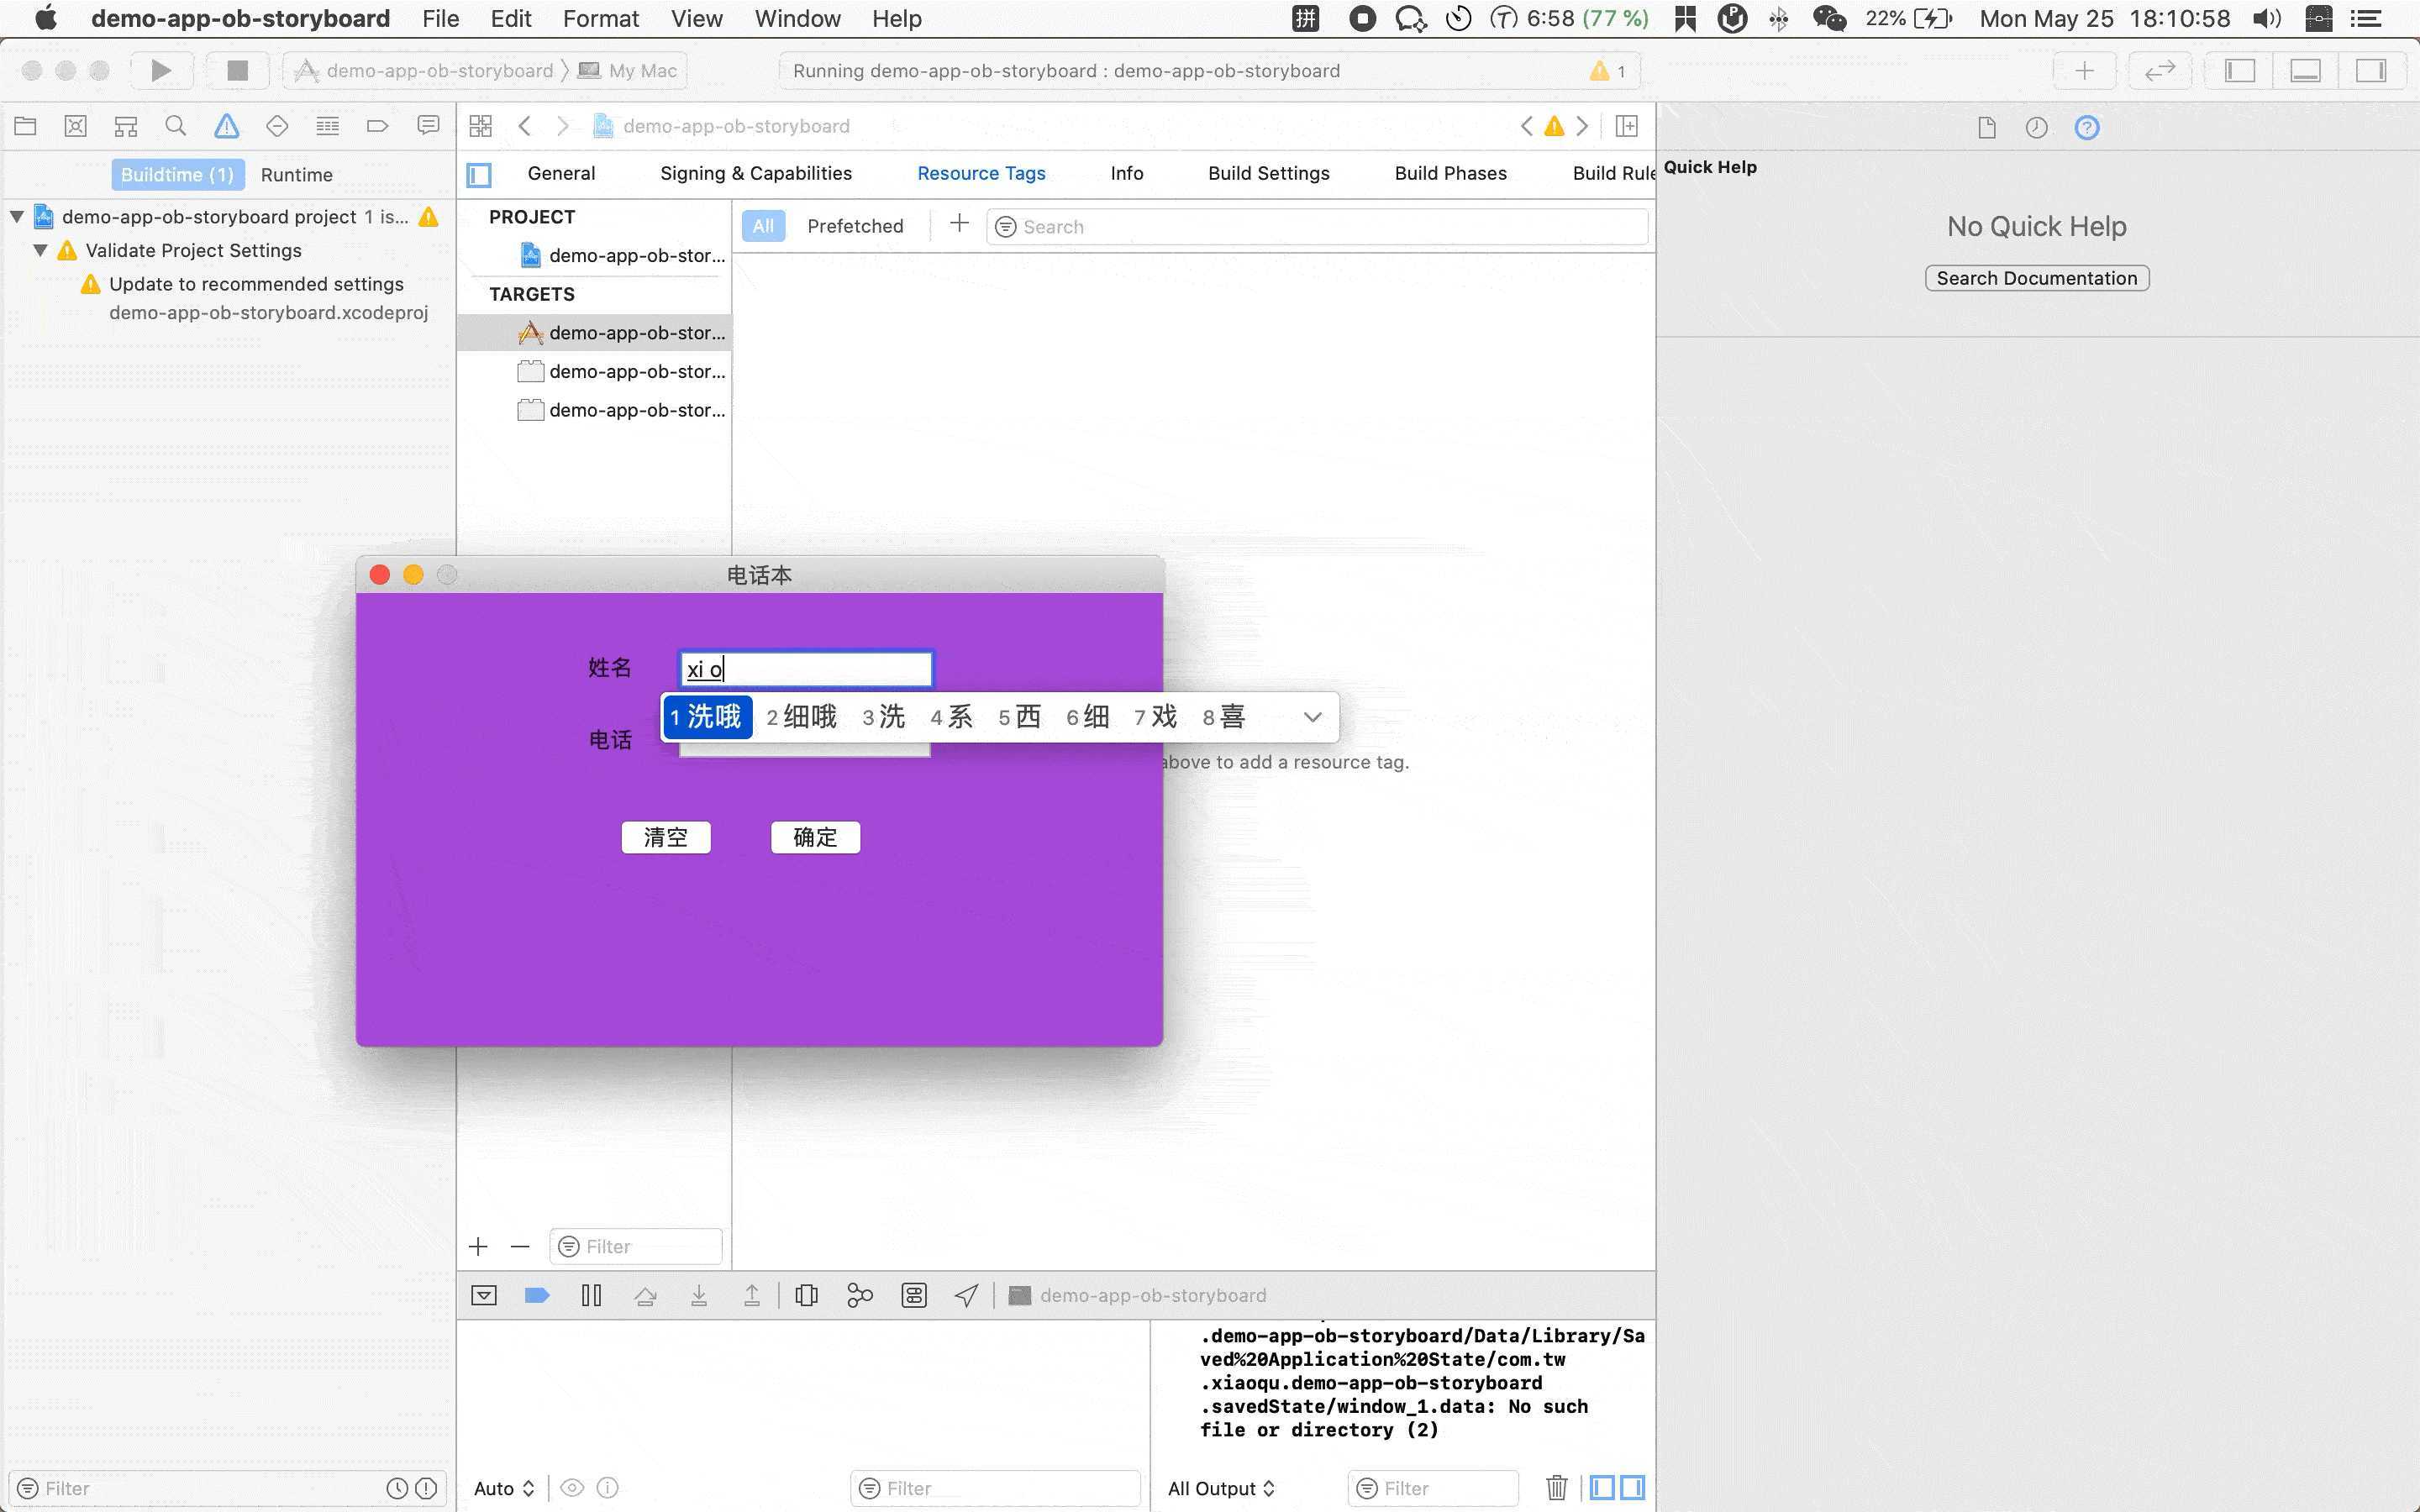Switch to Signing & Capabilities tab
Screen dimensions: 2420x1512
click(756, 173)
